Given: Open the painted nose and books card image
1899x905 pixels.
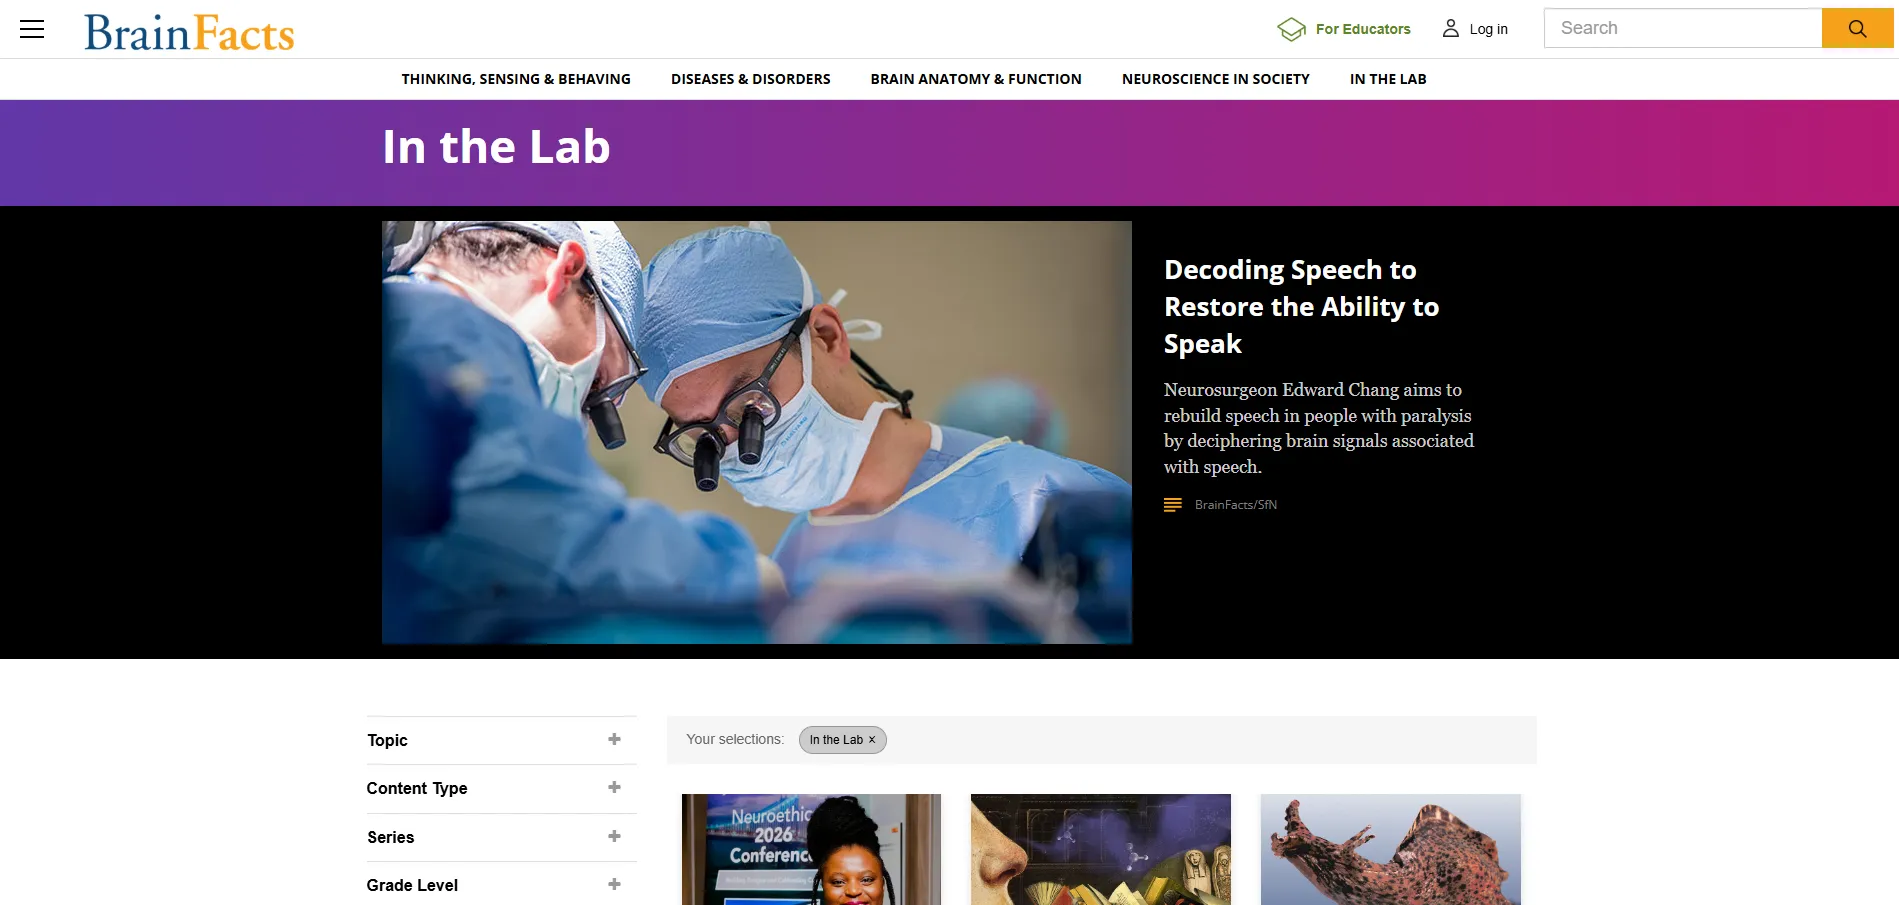Looking at the screenshot, I should coord(1101,849).
